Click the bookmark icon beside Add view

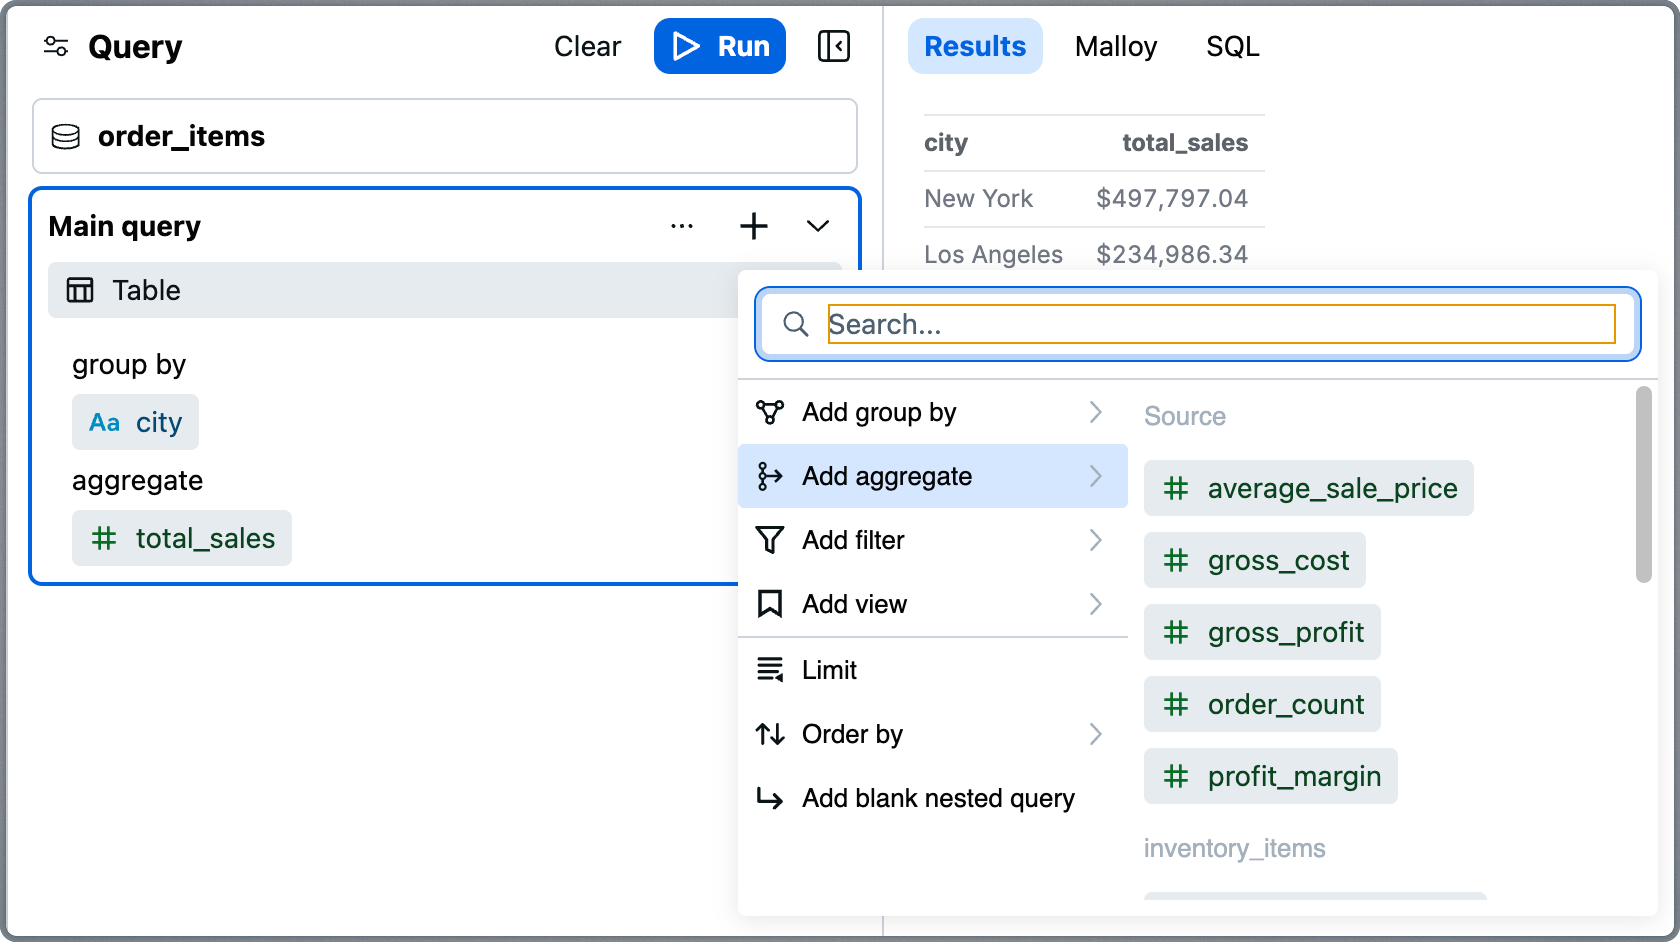click(769, 604)
